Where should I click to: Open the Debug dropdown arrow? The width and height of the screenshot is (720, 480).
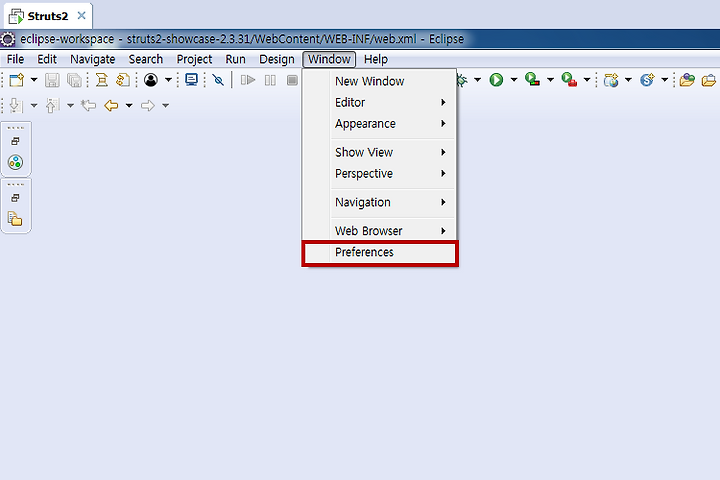(478, 80)
